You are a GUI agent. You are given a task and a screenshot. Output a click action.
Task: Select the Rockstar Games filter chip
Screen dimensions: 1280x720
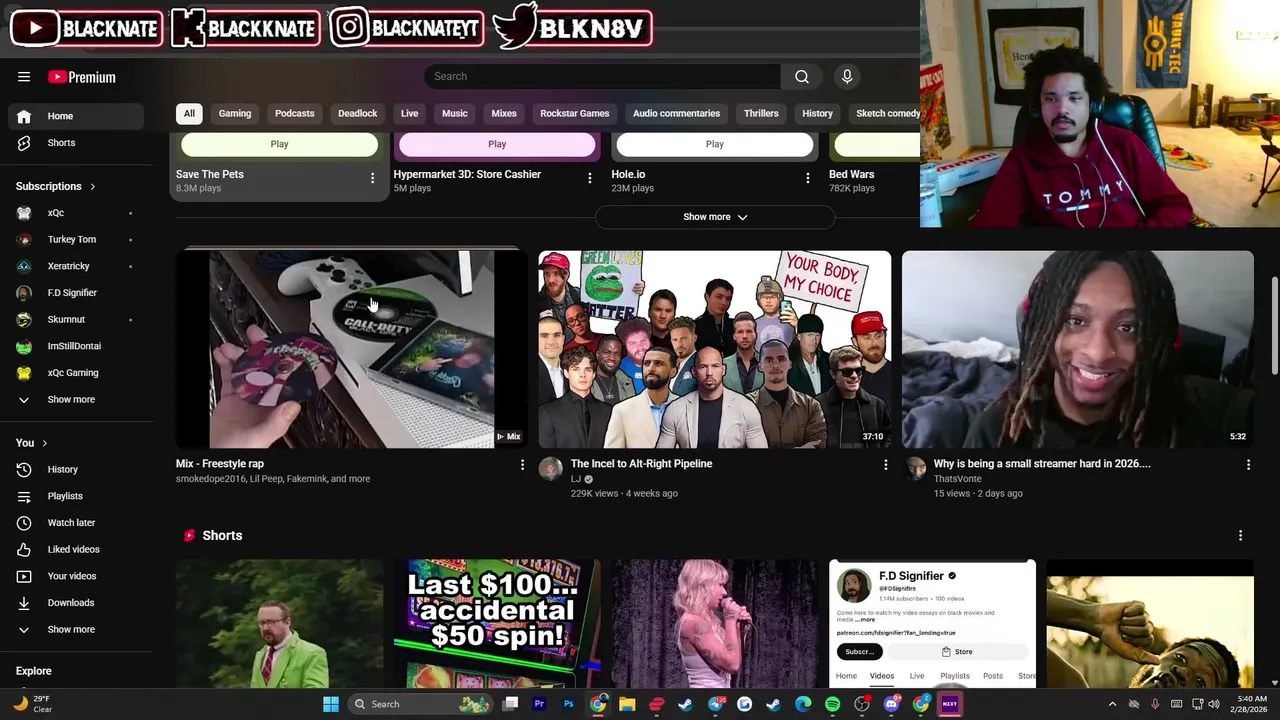tap(575, 114)
